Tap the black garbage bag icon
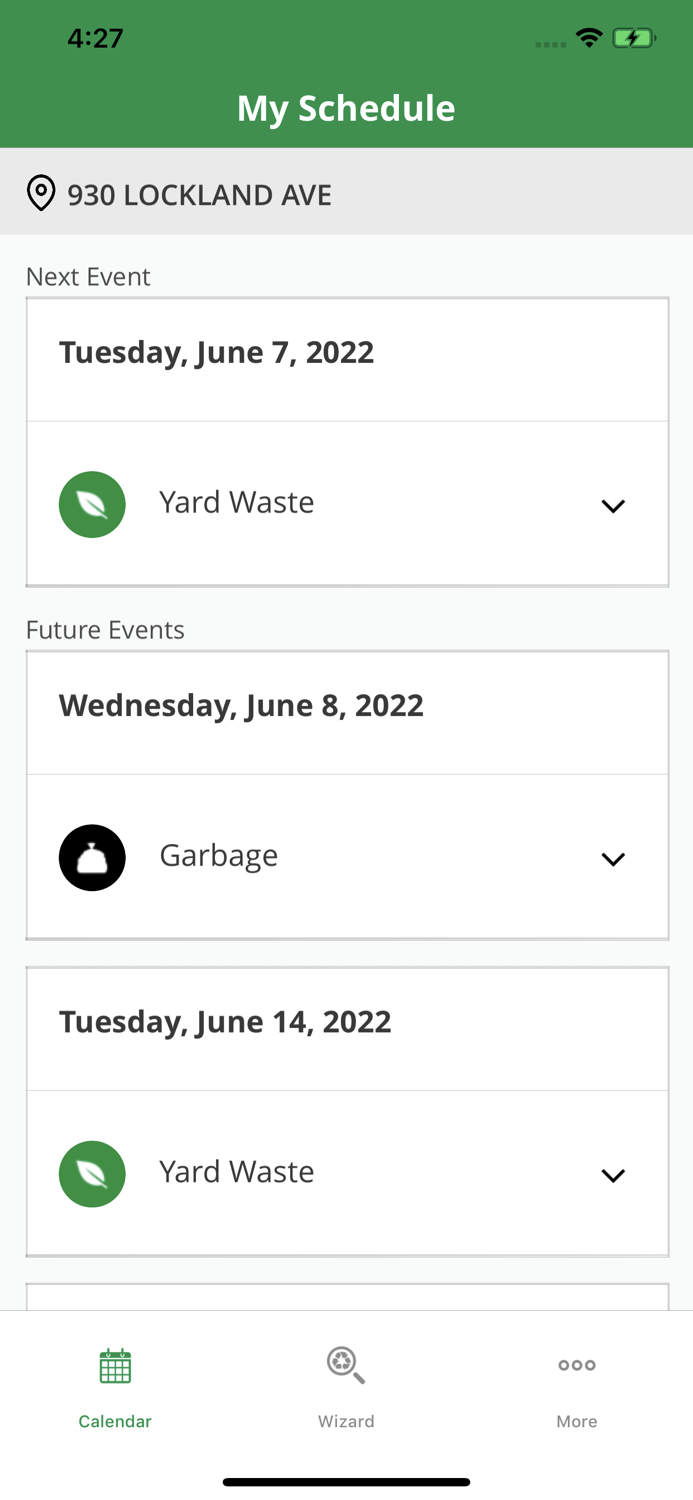693x1500 pixels. pyautogui.click(x=92, y=857)
